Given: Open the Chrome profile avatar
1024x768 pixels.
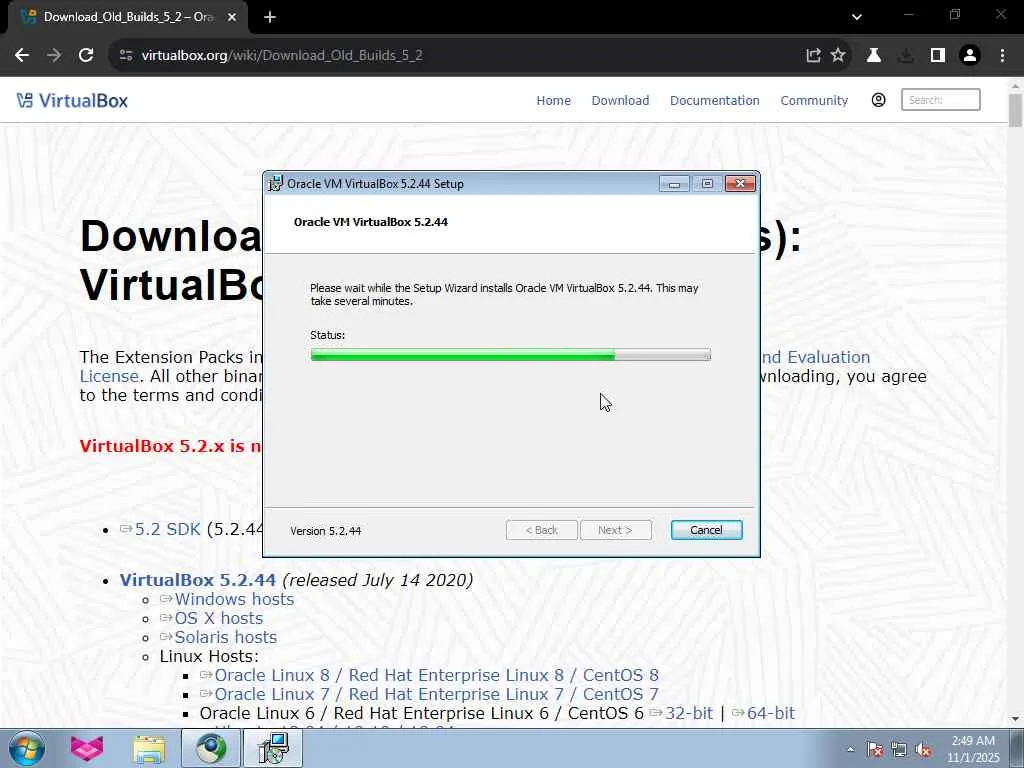Looking at the screenshot, I should click(970, 56).
